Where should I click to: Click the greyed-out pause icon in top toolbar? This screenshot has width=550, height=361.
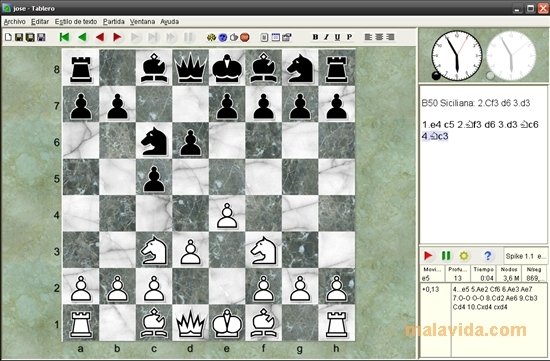pyautogui.click(x=189, y=37)
